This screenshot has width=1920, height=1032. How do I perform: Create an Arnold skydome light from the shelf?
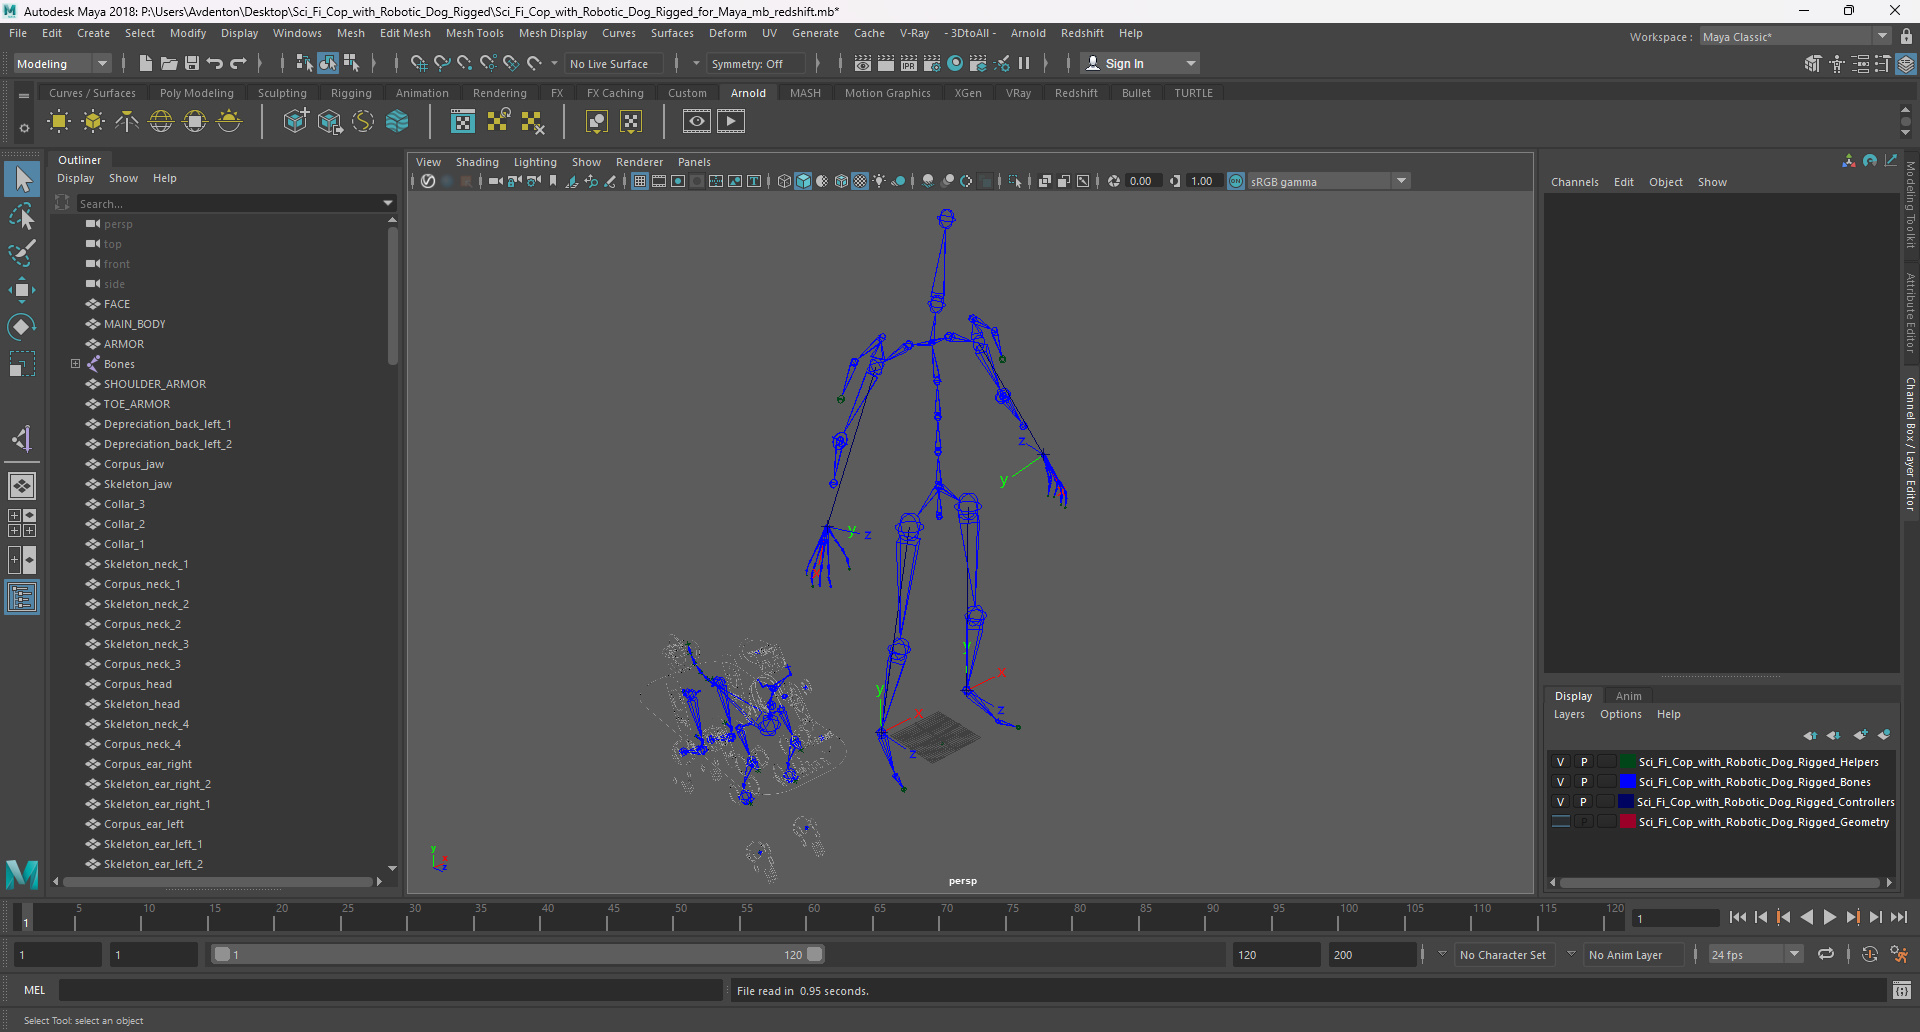[x=161, y=121]
